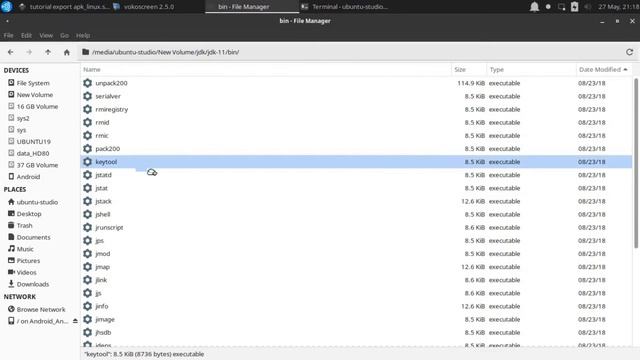Open the View menu

tap(46, 36)
